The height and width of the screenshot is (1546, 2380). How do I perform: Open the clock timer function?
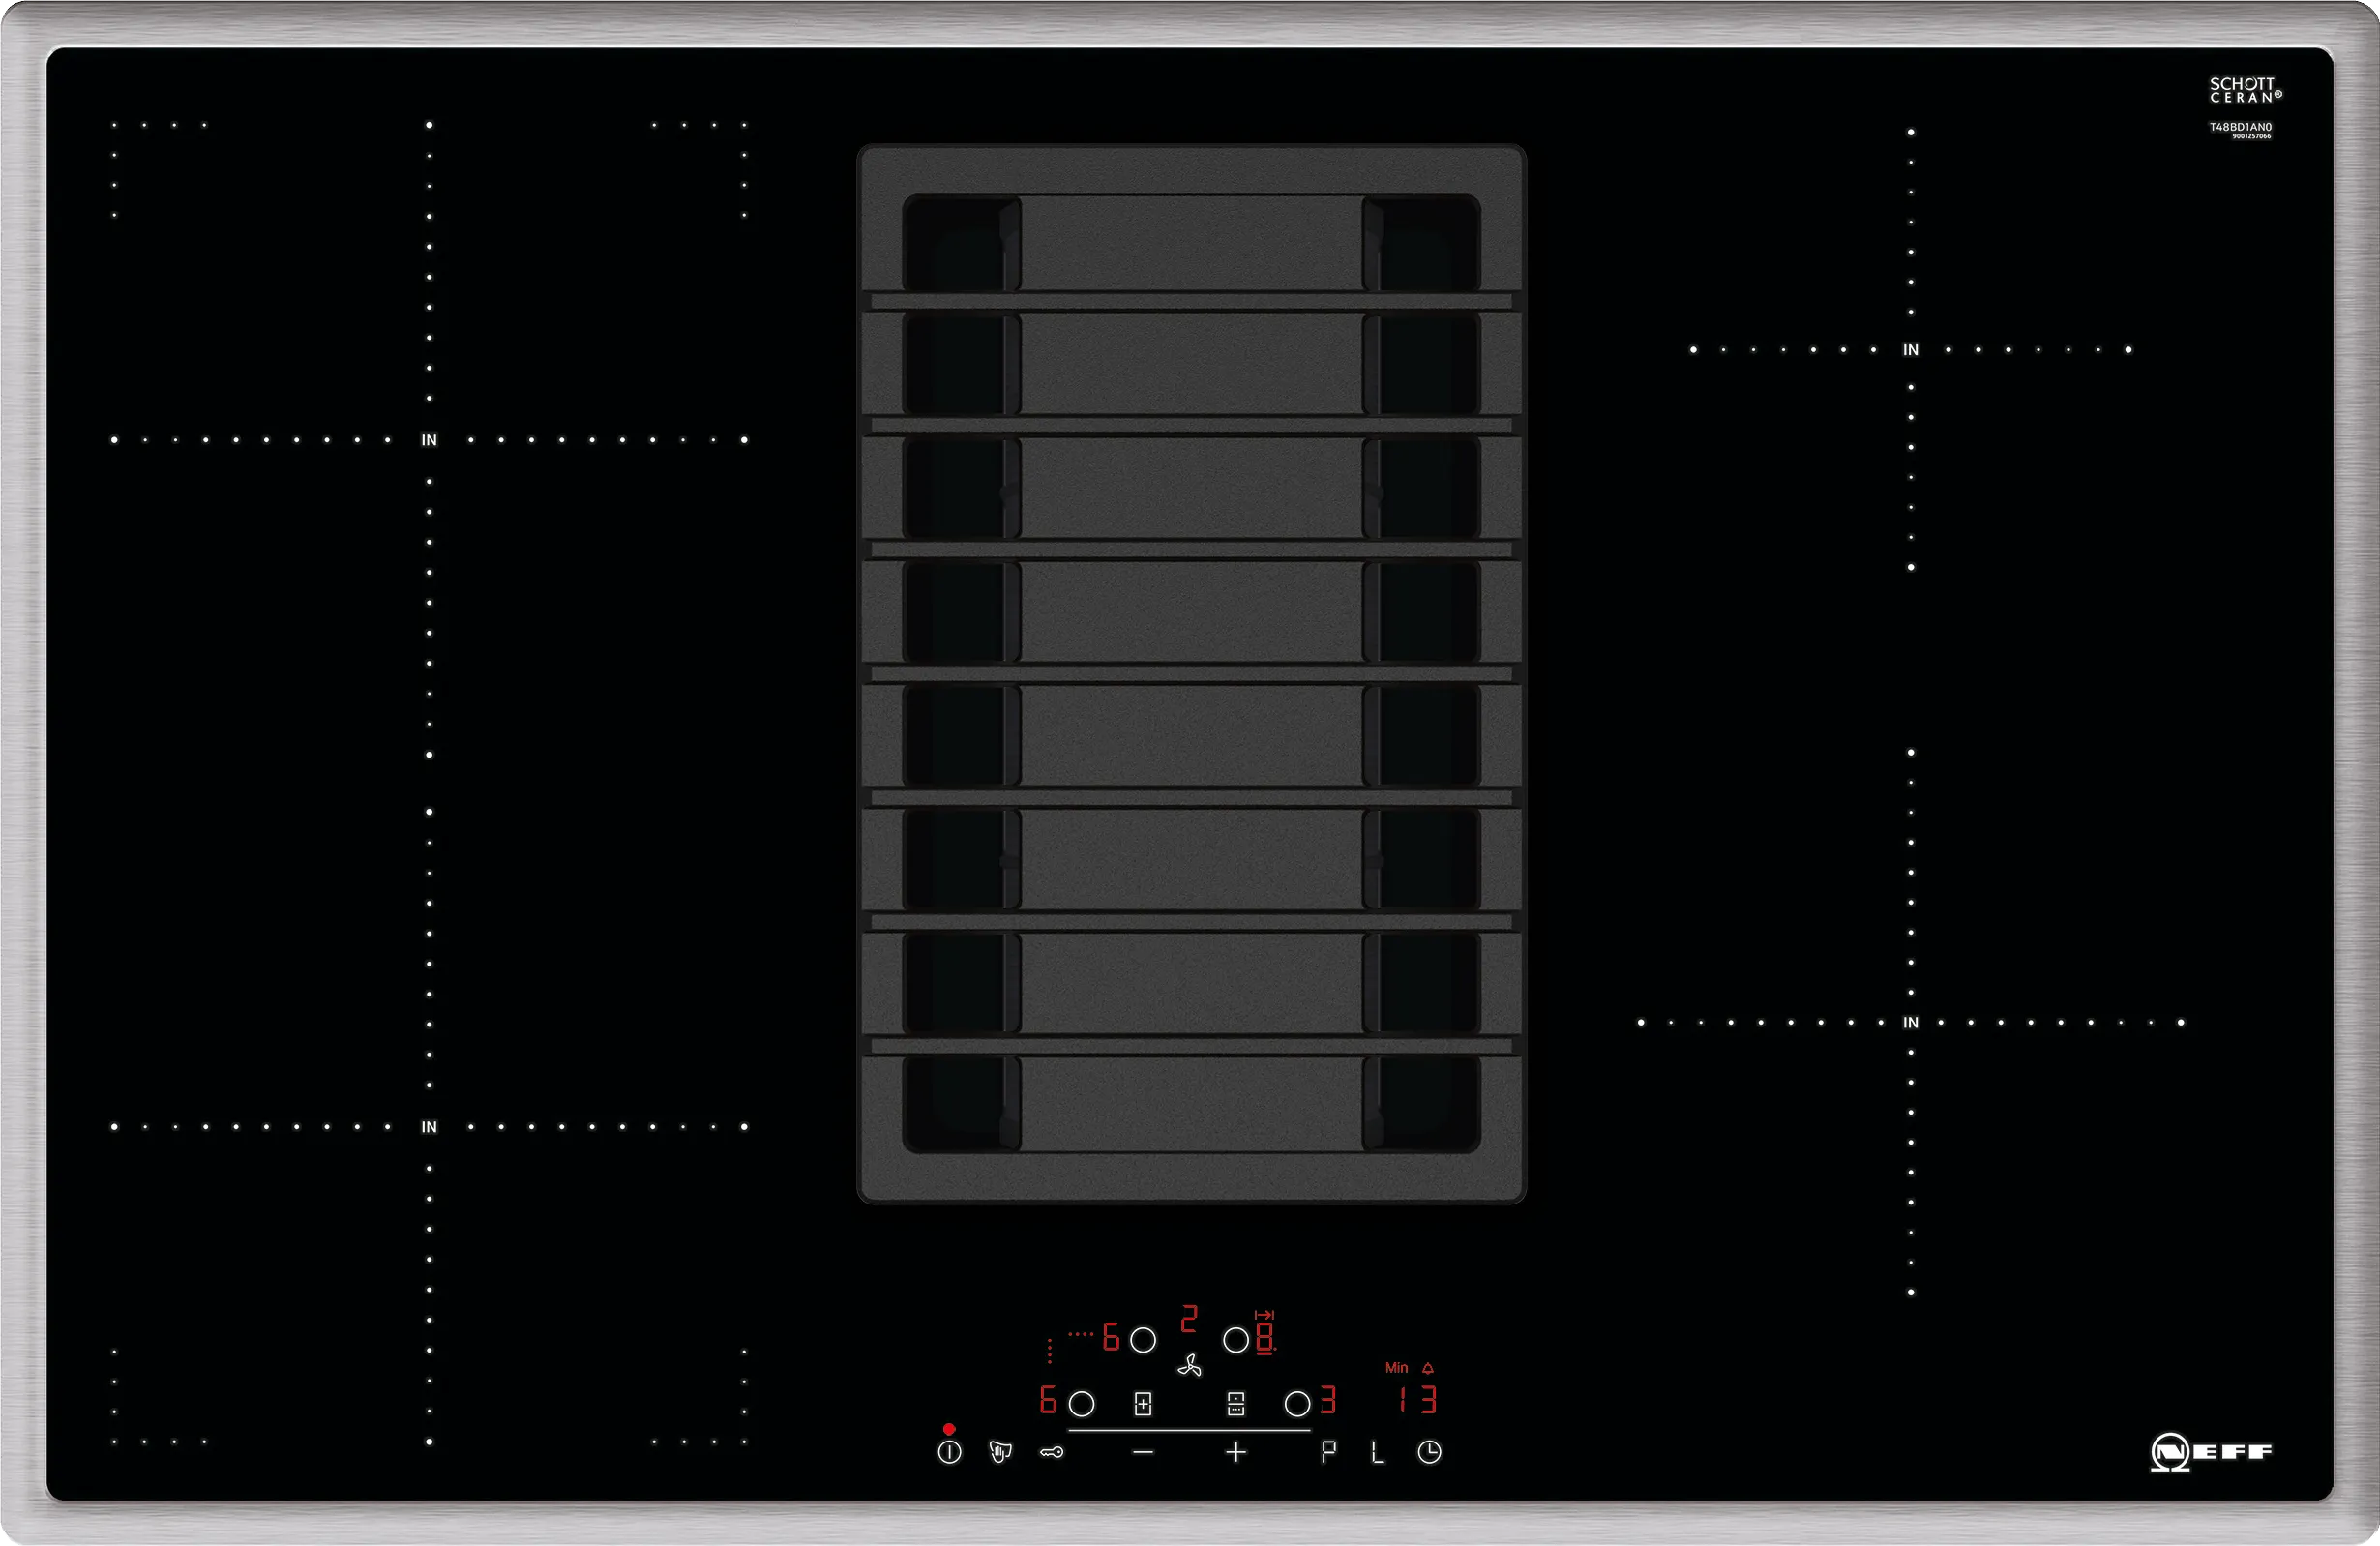click(x=1429, y=1452)
